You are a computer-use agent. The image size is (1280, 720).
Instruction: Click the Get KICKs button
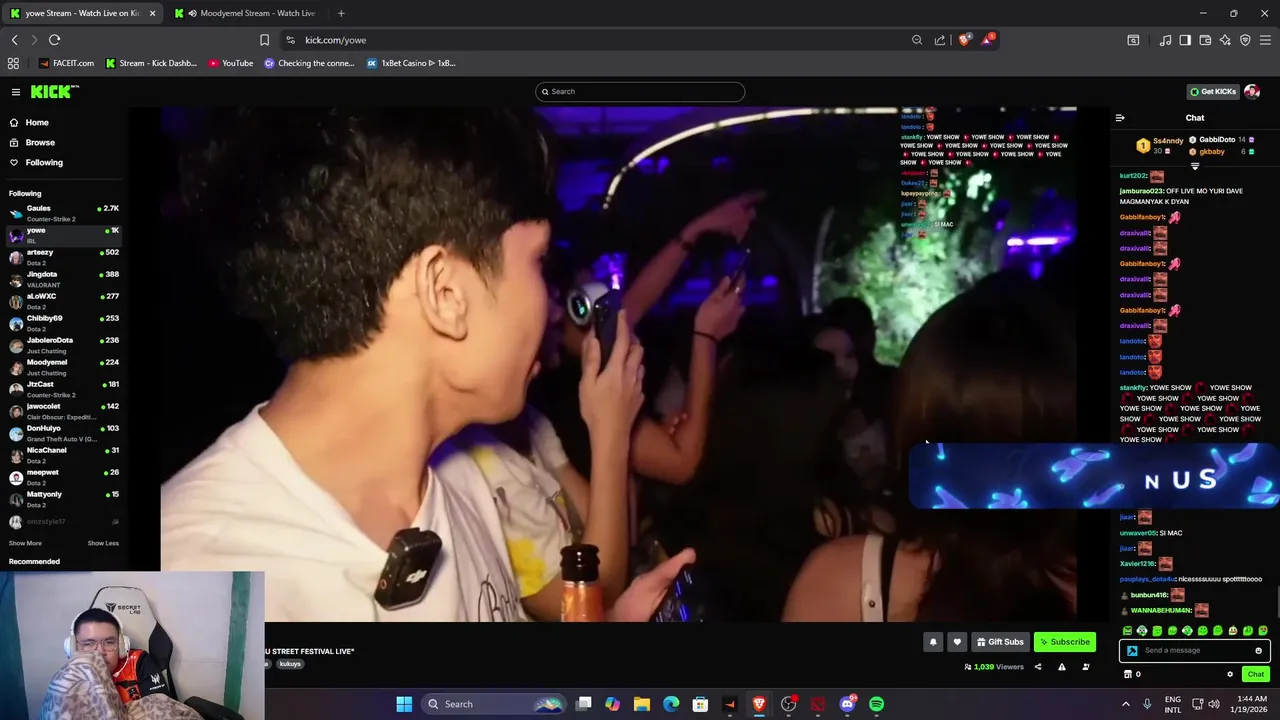click(x=1213, y=91)
